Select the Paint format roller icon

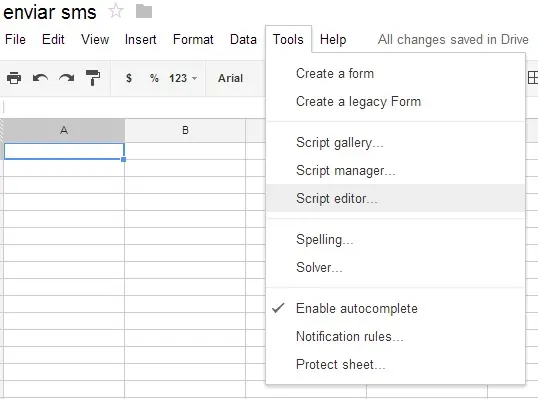click(x=93, y=78)
